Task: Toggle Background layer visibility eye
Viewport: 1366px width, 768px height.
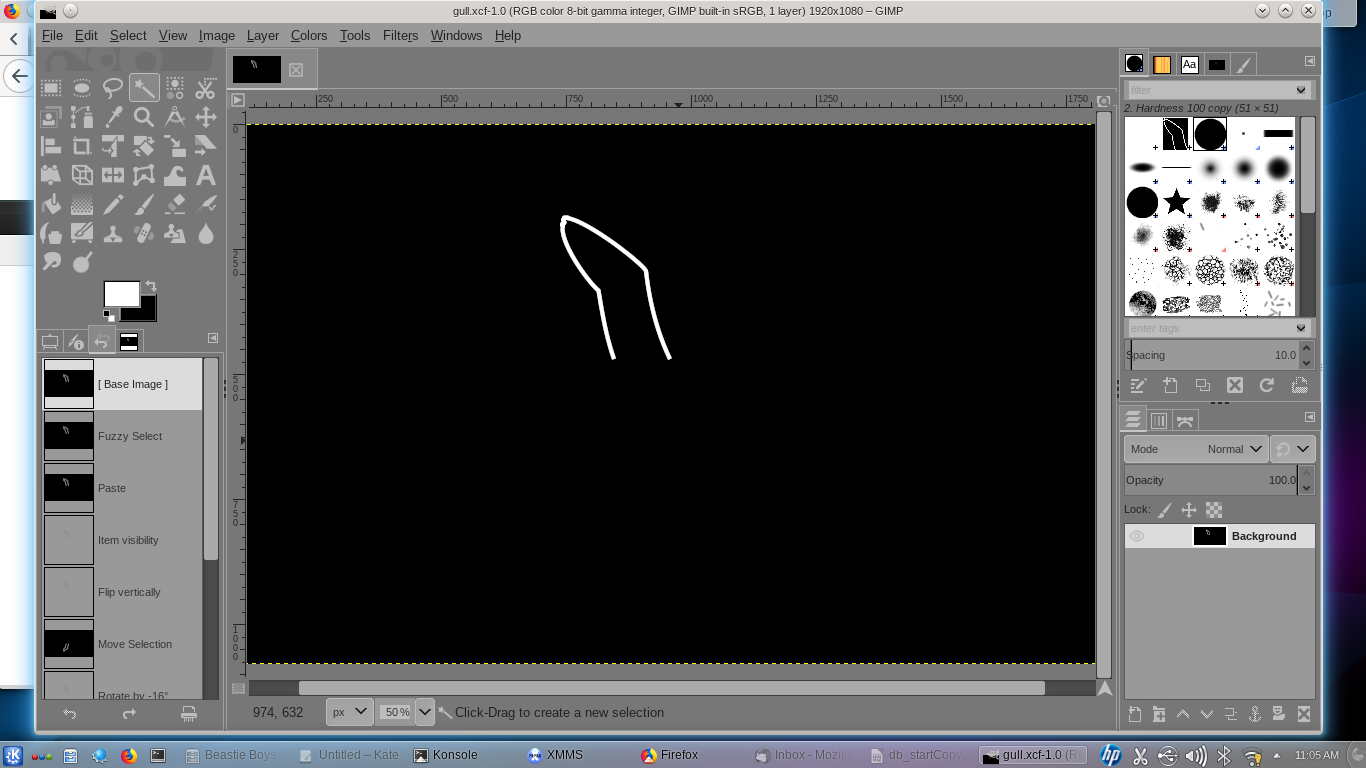Action: [1137, 536]
